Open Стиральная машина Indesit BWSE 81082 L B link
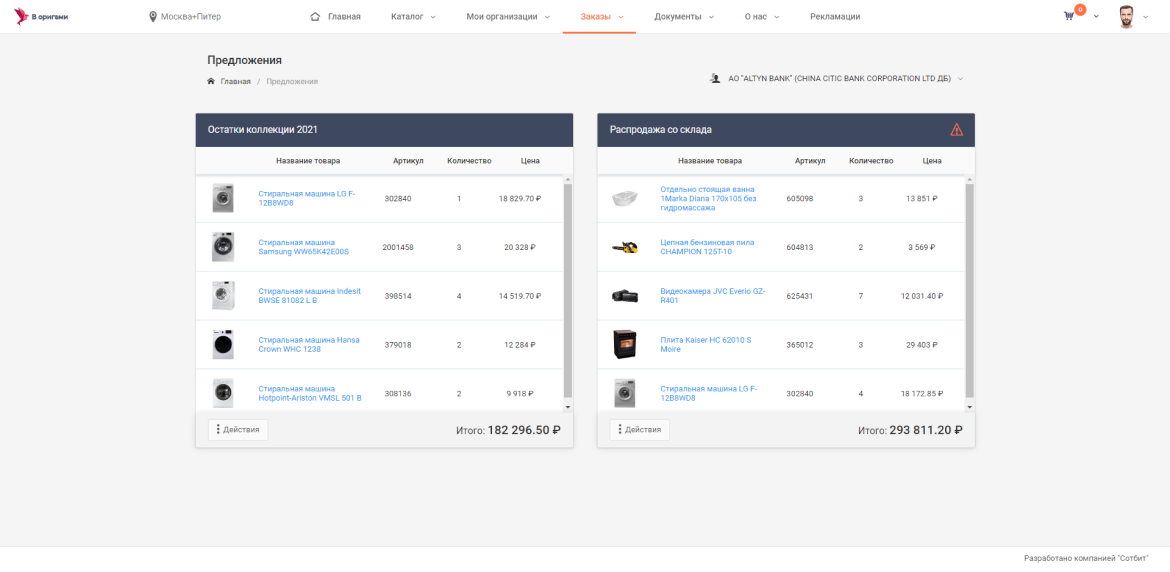1170x572 pixels. click(x=310, y=296)
